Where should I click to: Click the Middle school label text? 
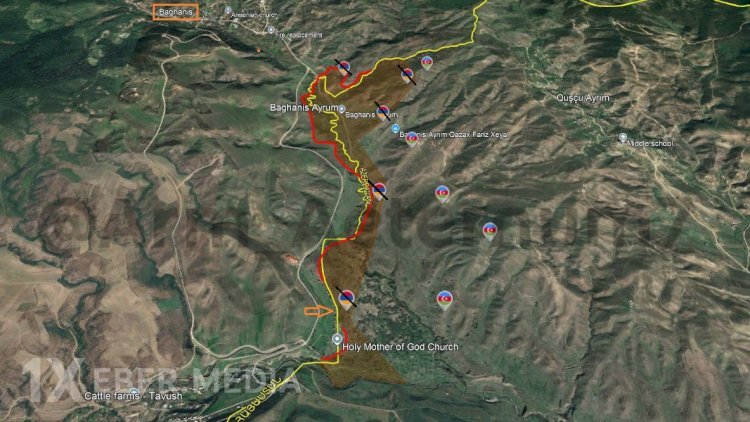pyautogui.click(x=650, y=144)
